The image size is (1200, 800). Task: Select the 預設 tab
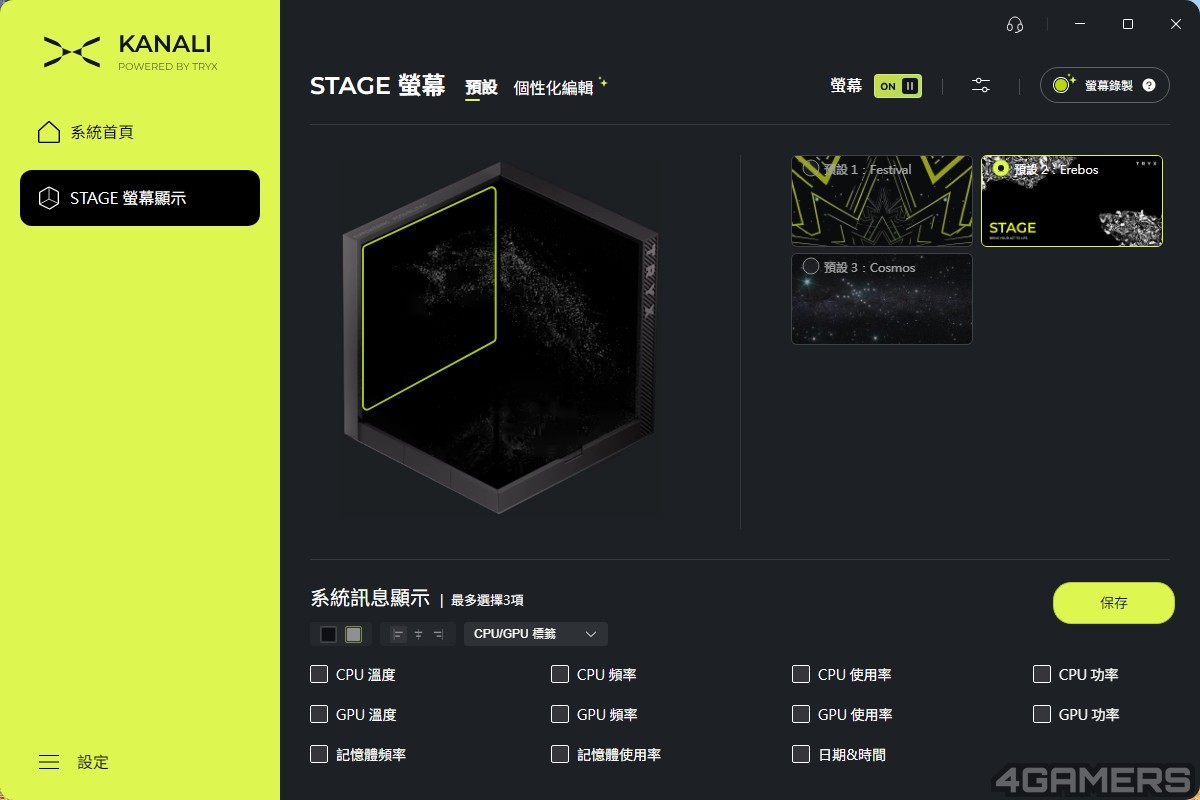coord(481,88)
